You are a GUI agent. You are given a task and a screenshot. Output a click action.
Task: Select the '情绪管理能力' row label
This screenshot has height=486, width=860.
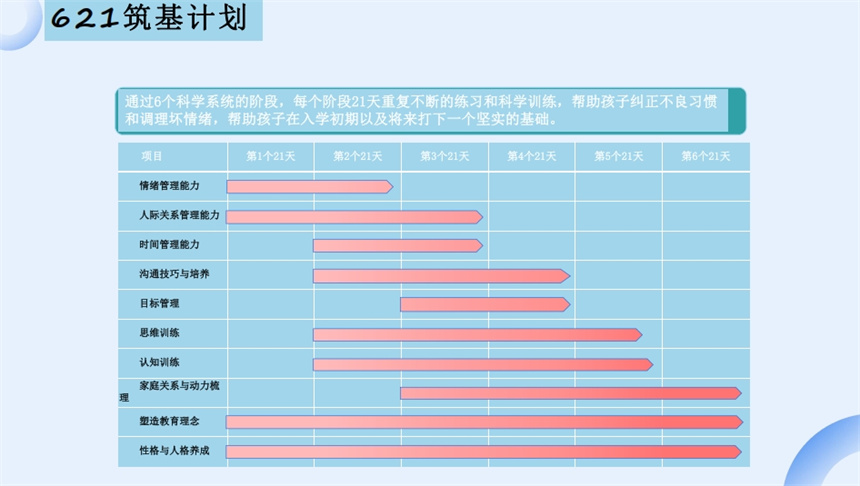click(x=169, y=186)
